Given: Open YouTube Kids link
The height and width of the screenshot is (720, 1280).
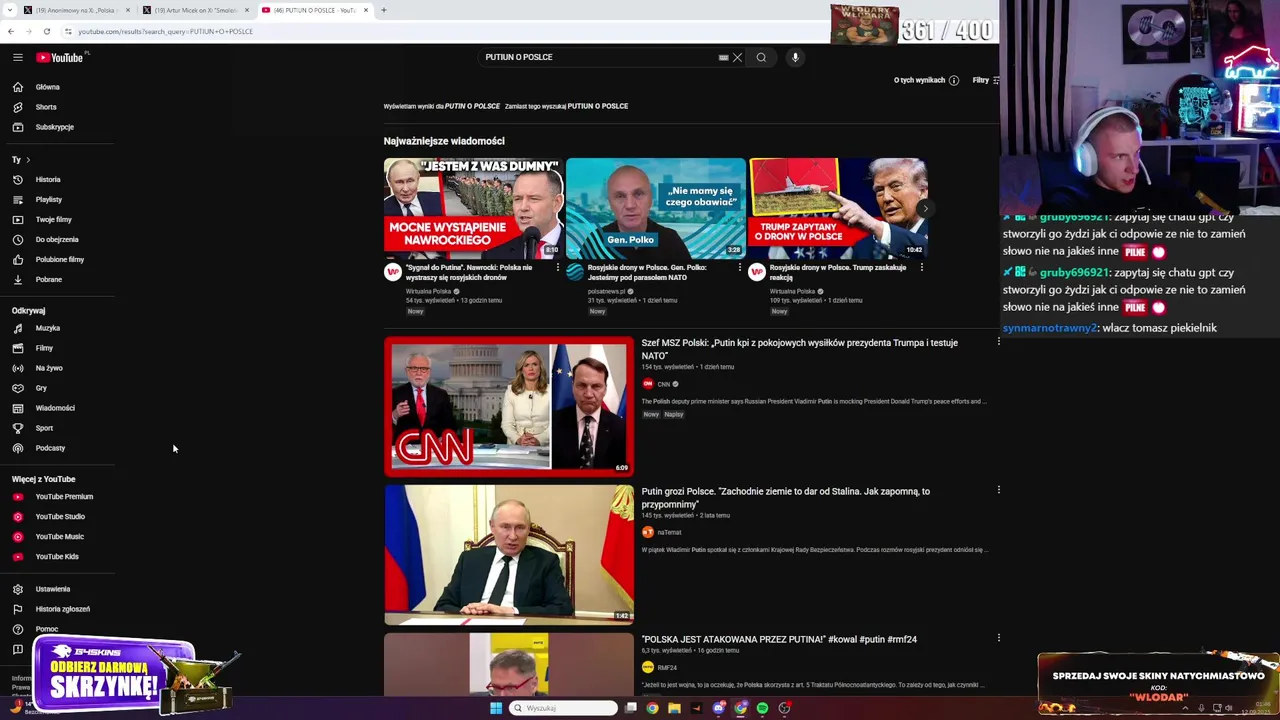Looking at the screenshot, I should (57, 557).
